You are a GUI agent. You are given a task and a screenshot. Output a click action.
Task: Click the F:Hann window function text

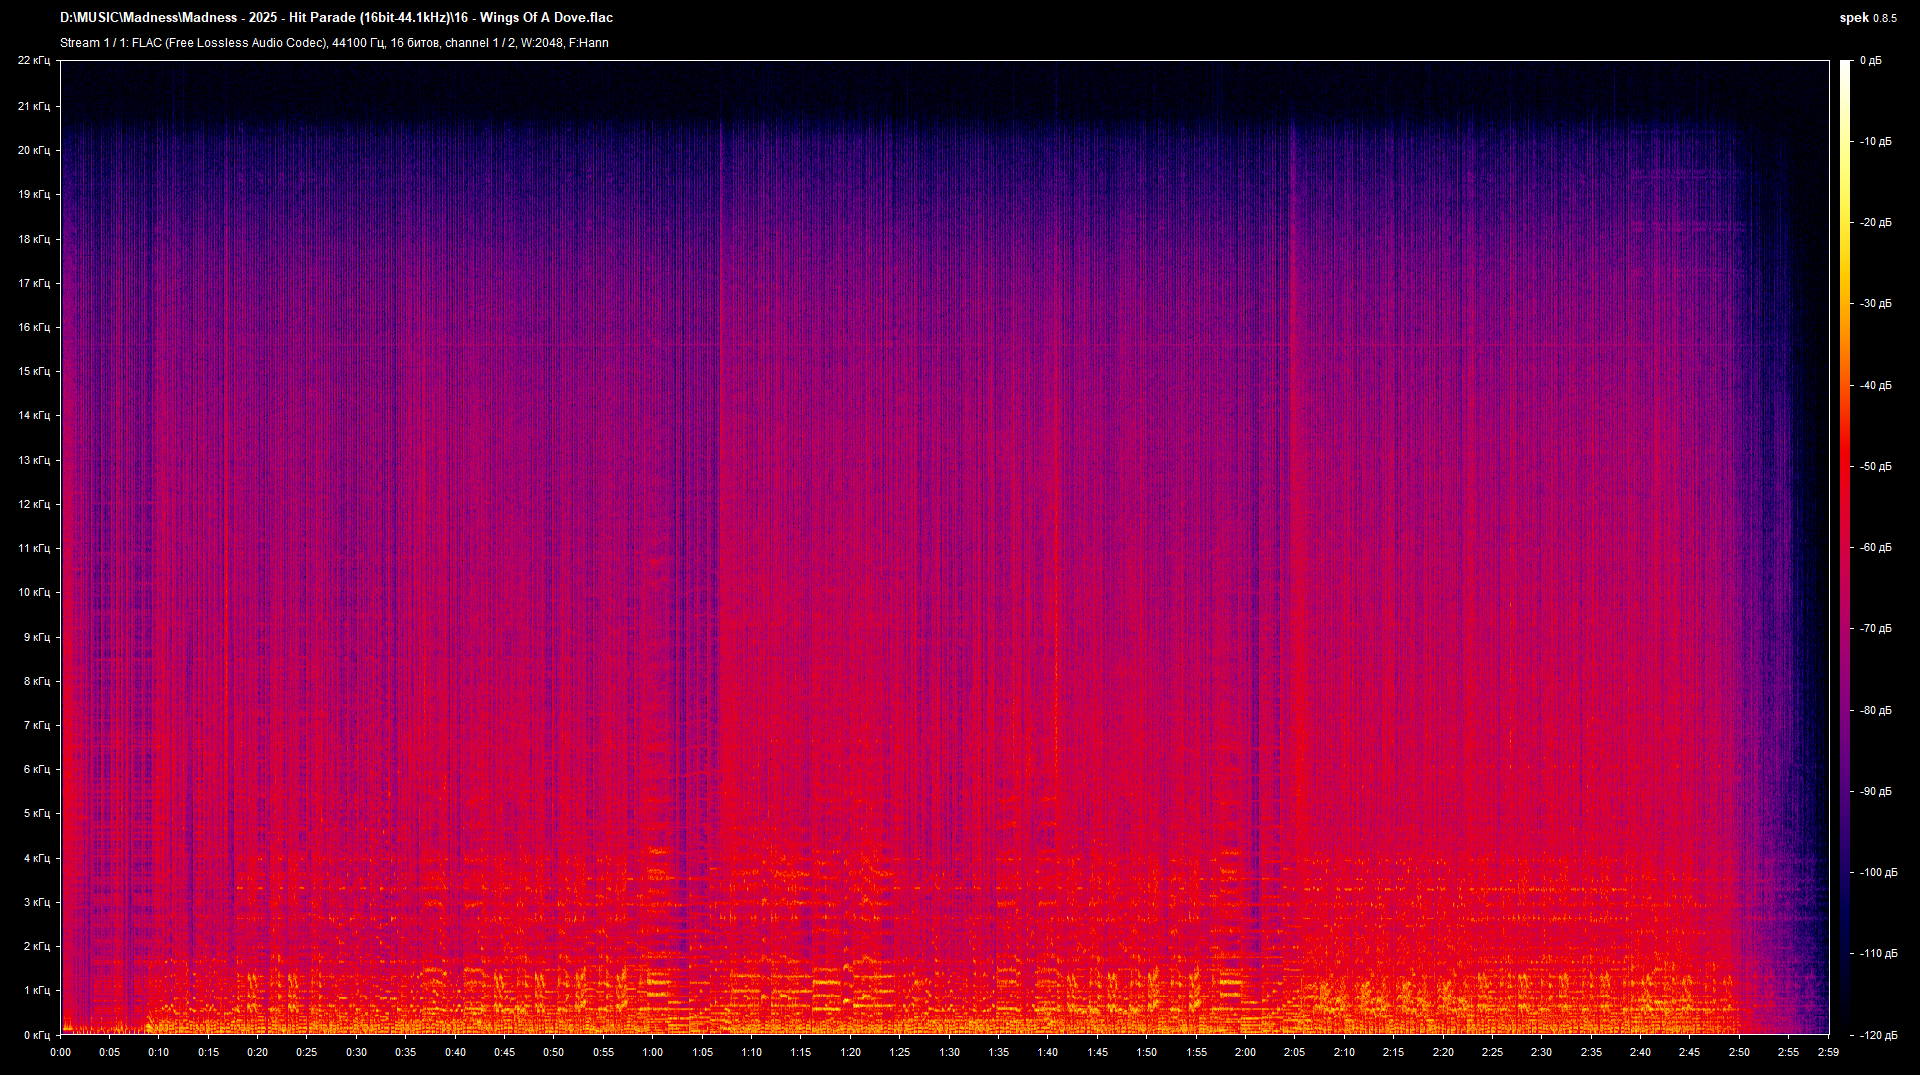590,43
